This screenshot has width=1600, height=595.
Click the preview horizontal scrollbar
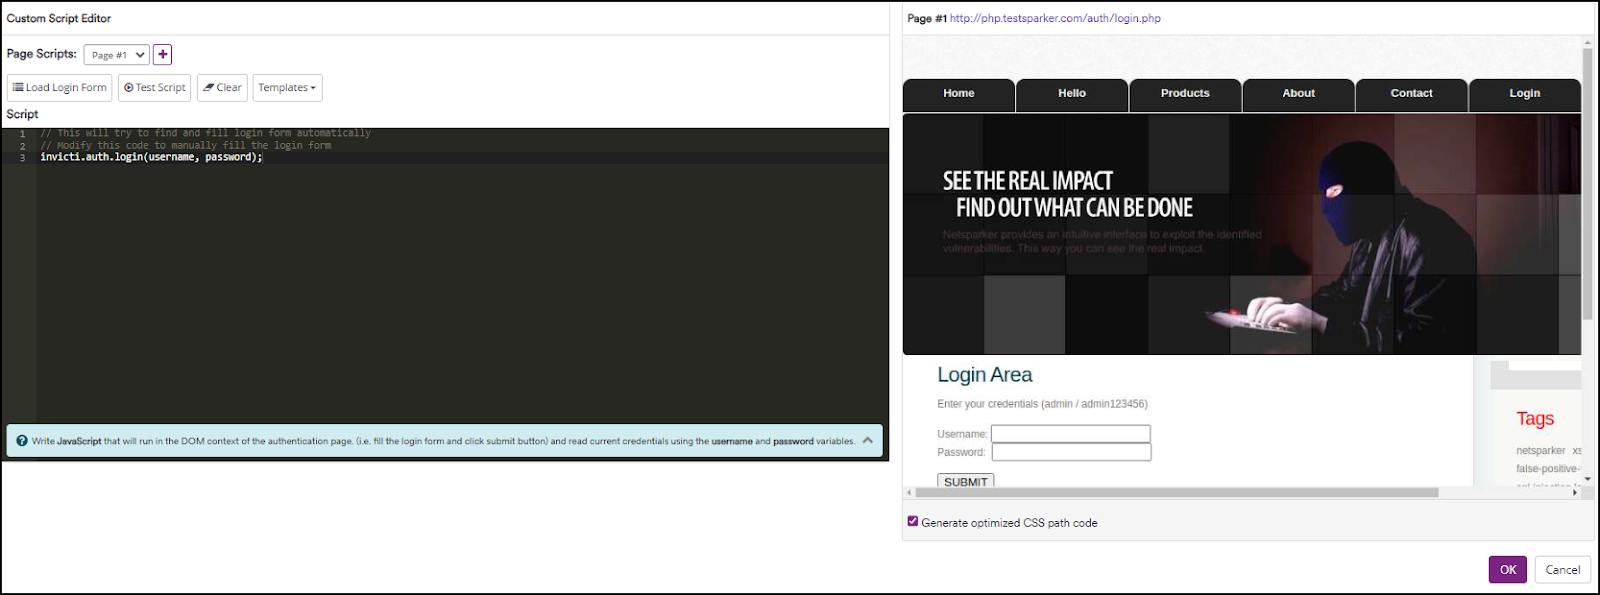[x=1177, y=492]
